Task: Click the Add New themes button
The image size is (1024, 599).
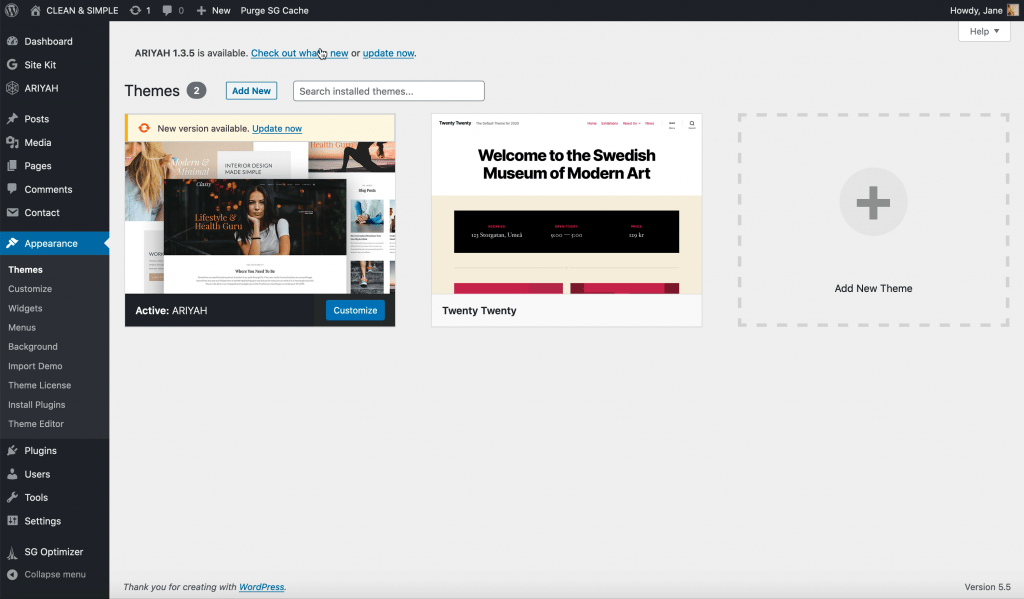Action: coord(251,90)
